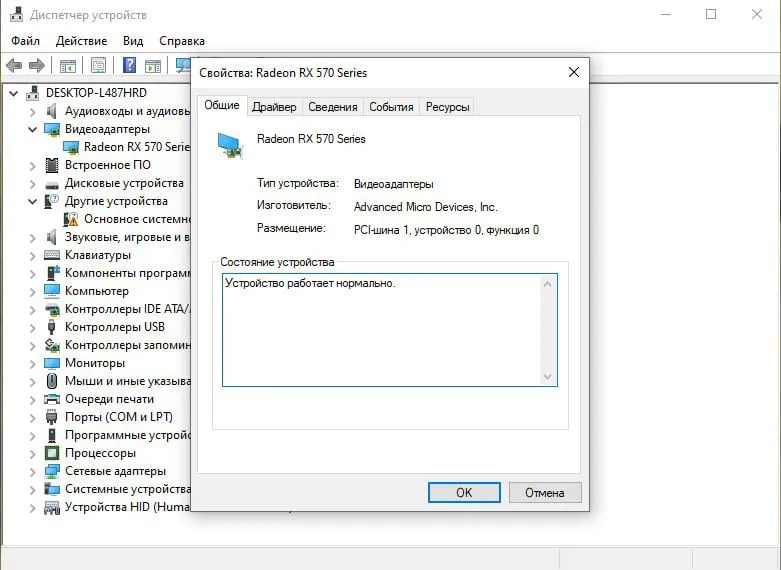The image size is (781, 570).
Task: Click the device status scrollbar up arrow
Action: coord(547,284)
